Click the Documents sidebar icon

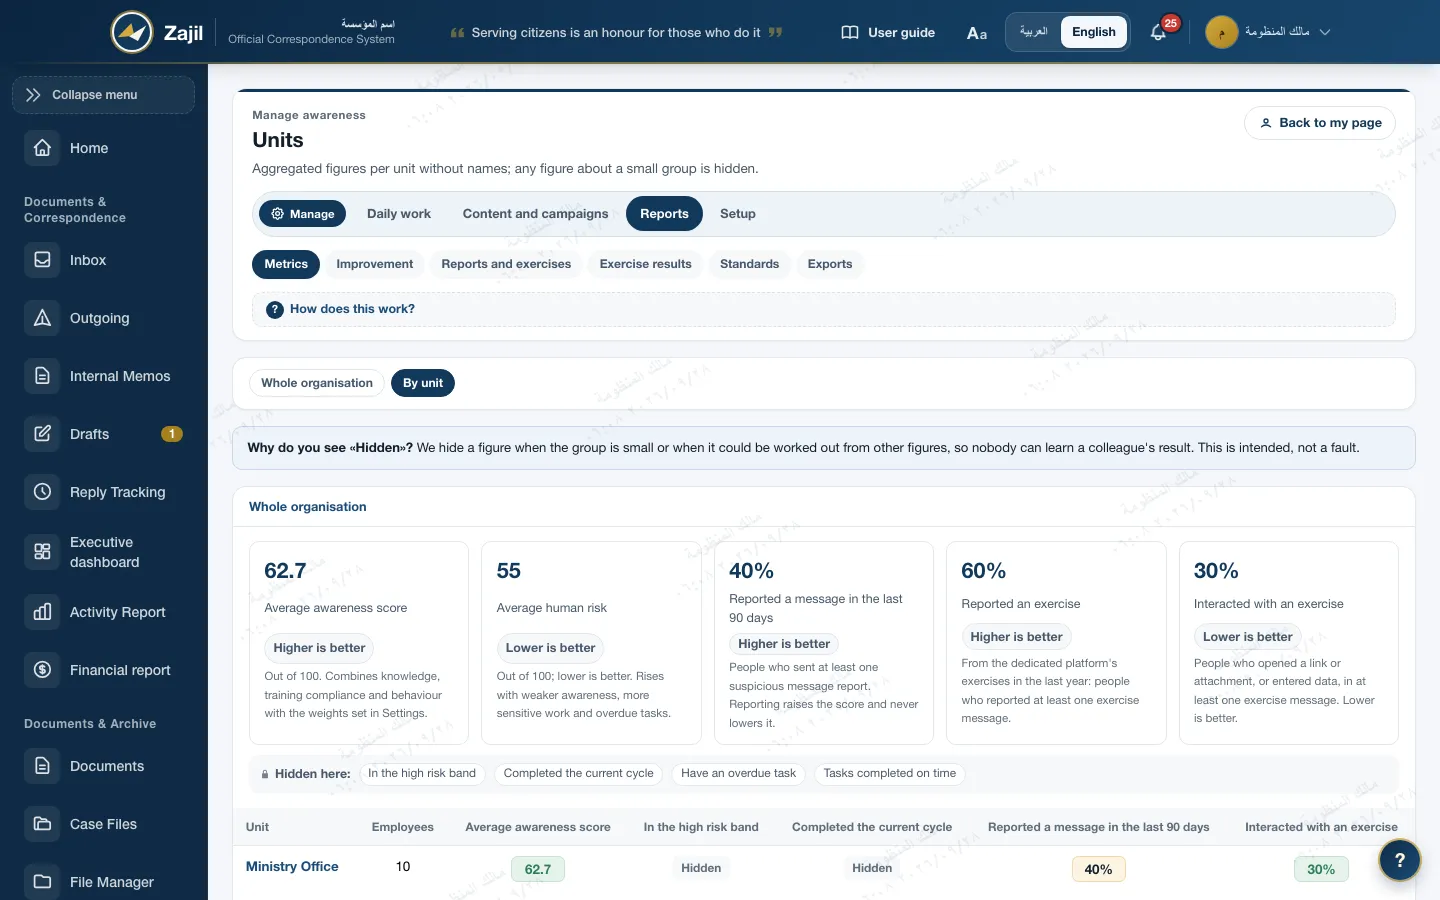[x=42, y=766]
